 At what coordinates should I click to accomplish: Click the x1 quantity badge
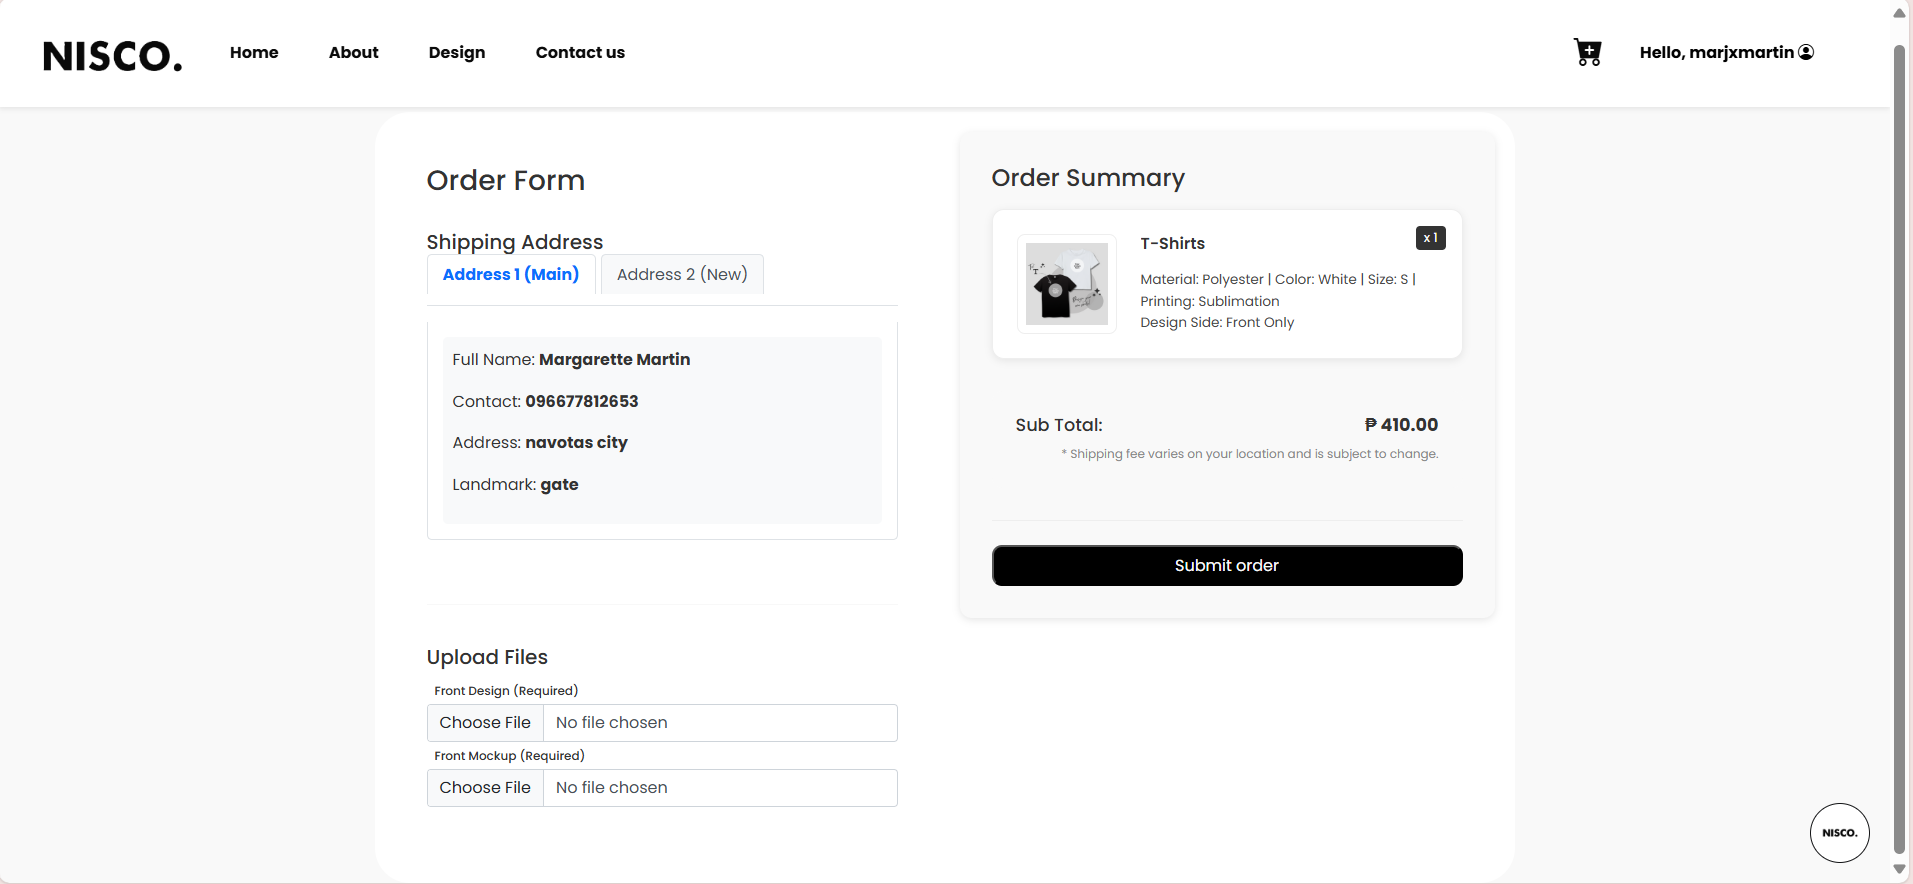(1430, 238)
